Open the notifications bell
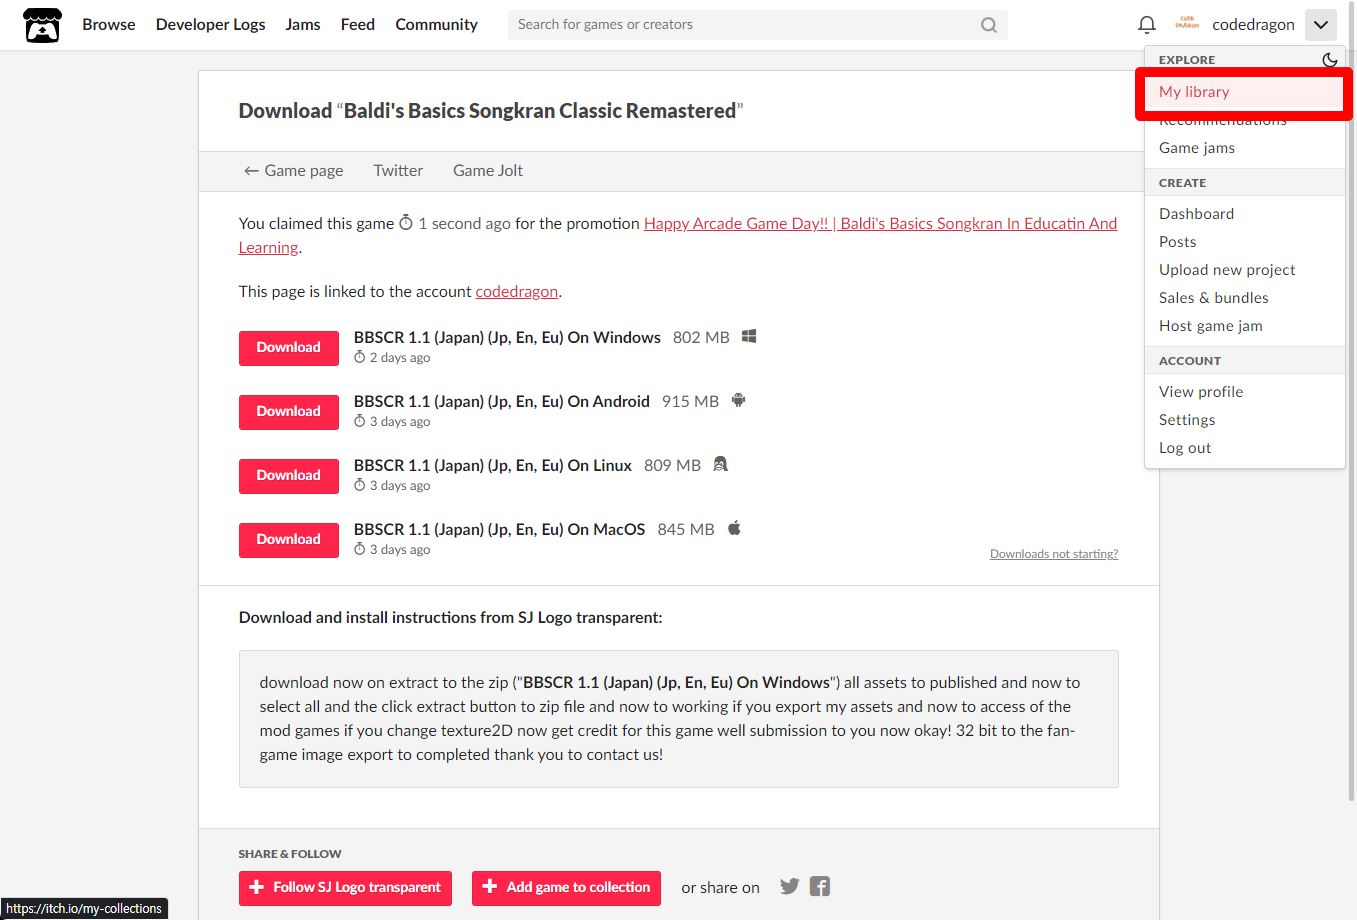The image size is (1357, 920). pyautogui.click(x=1147, y=24)
